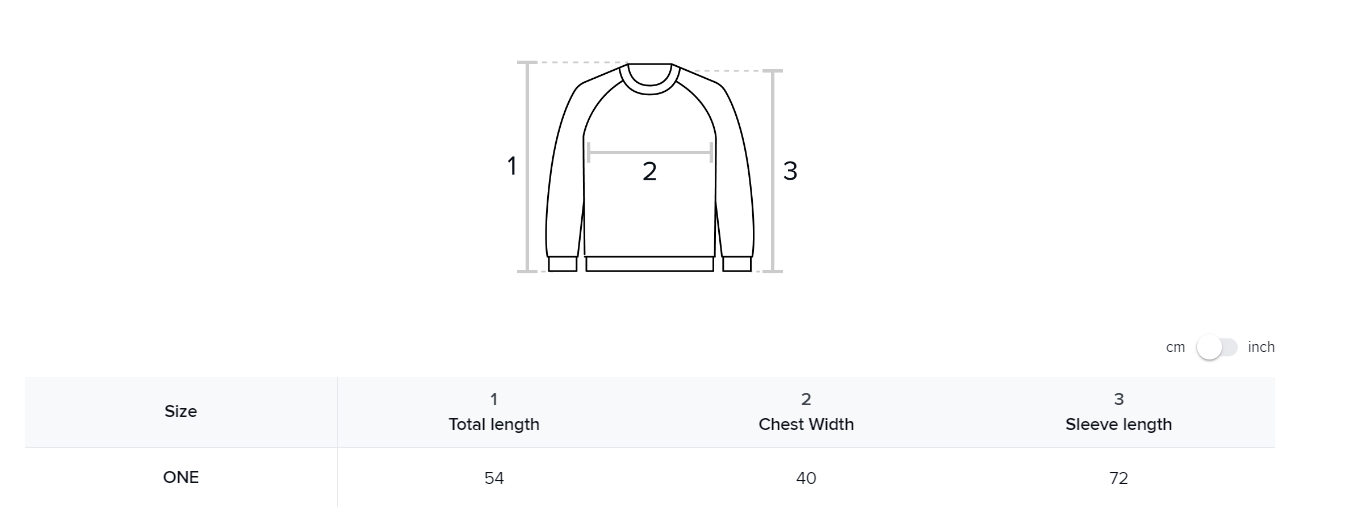1369x520 pixels.
Task: Click the sweater diagram's neck collar
Action: (x=649, y=80)
